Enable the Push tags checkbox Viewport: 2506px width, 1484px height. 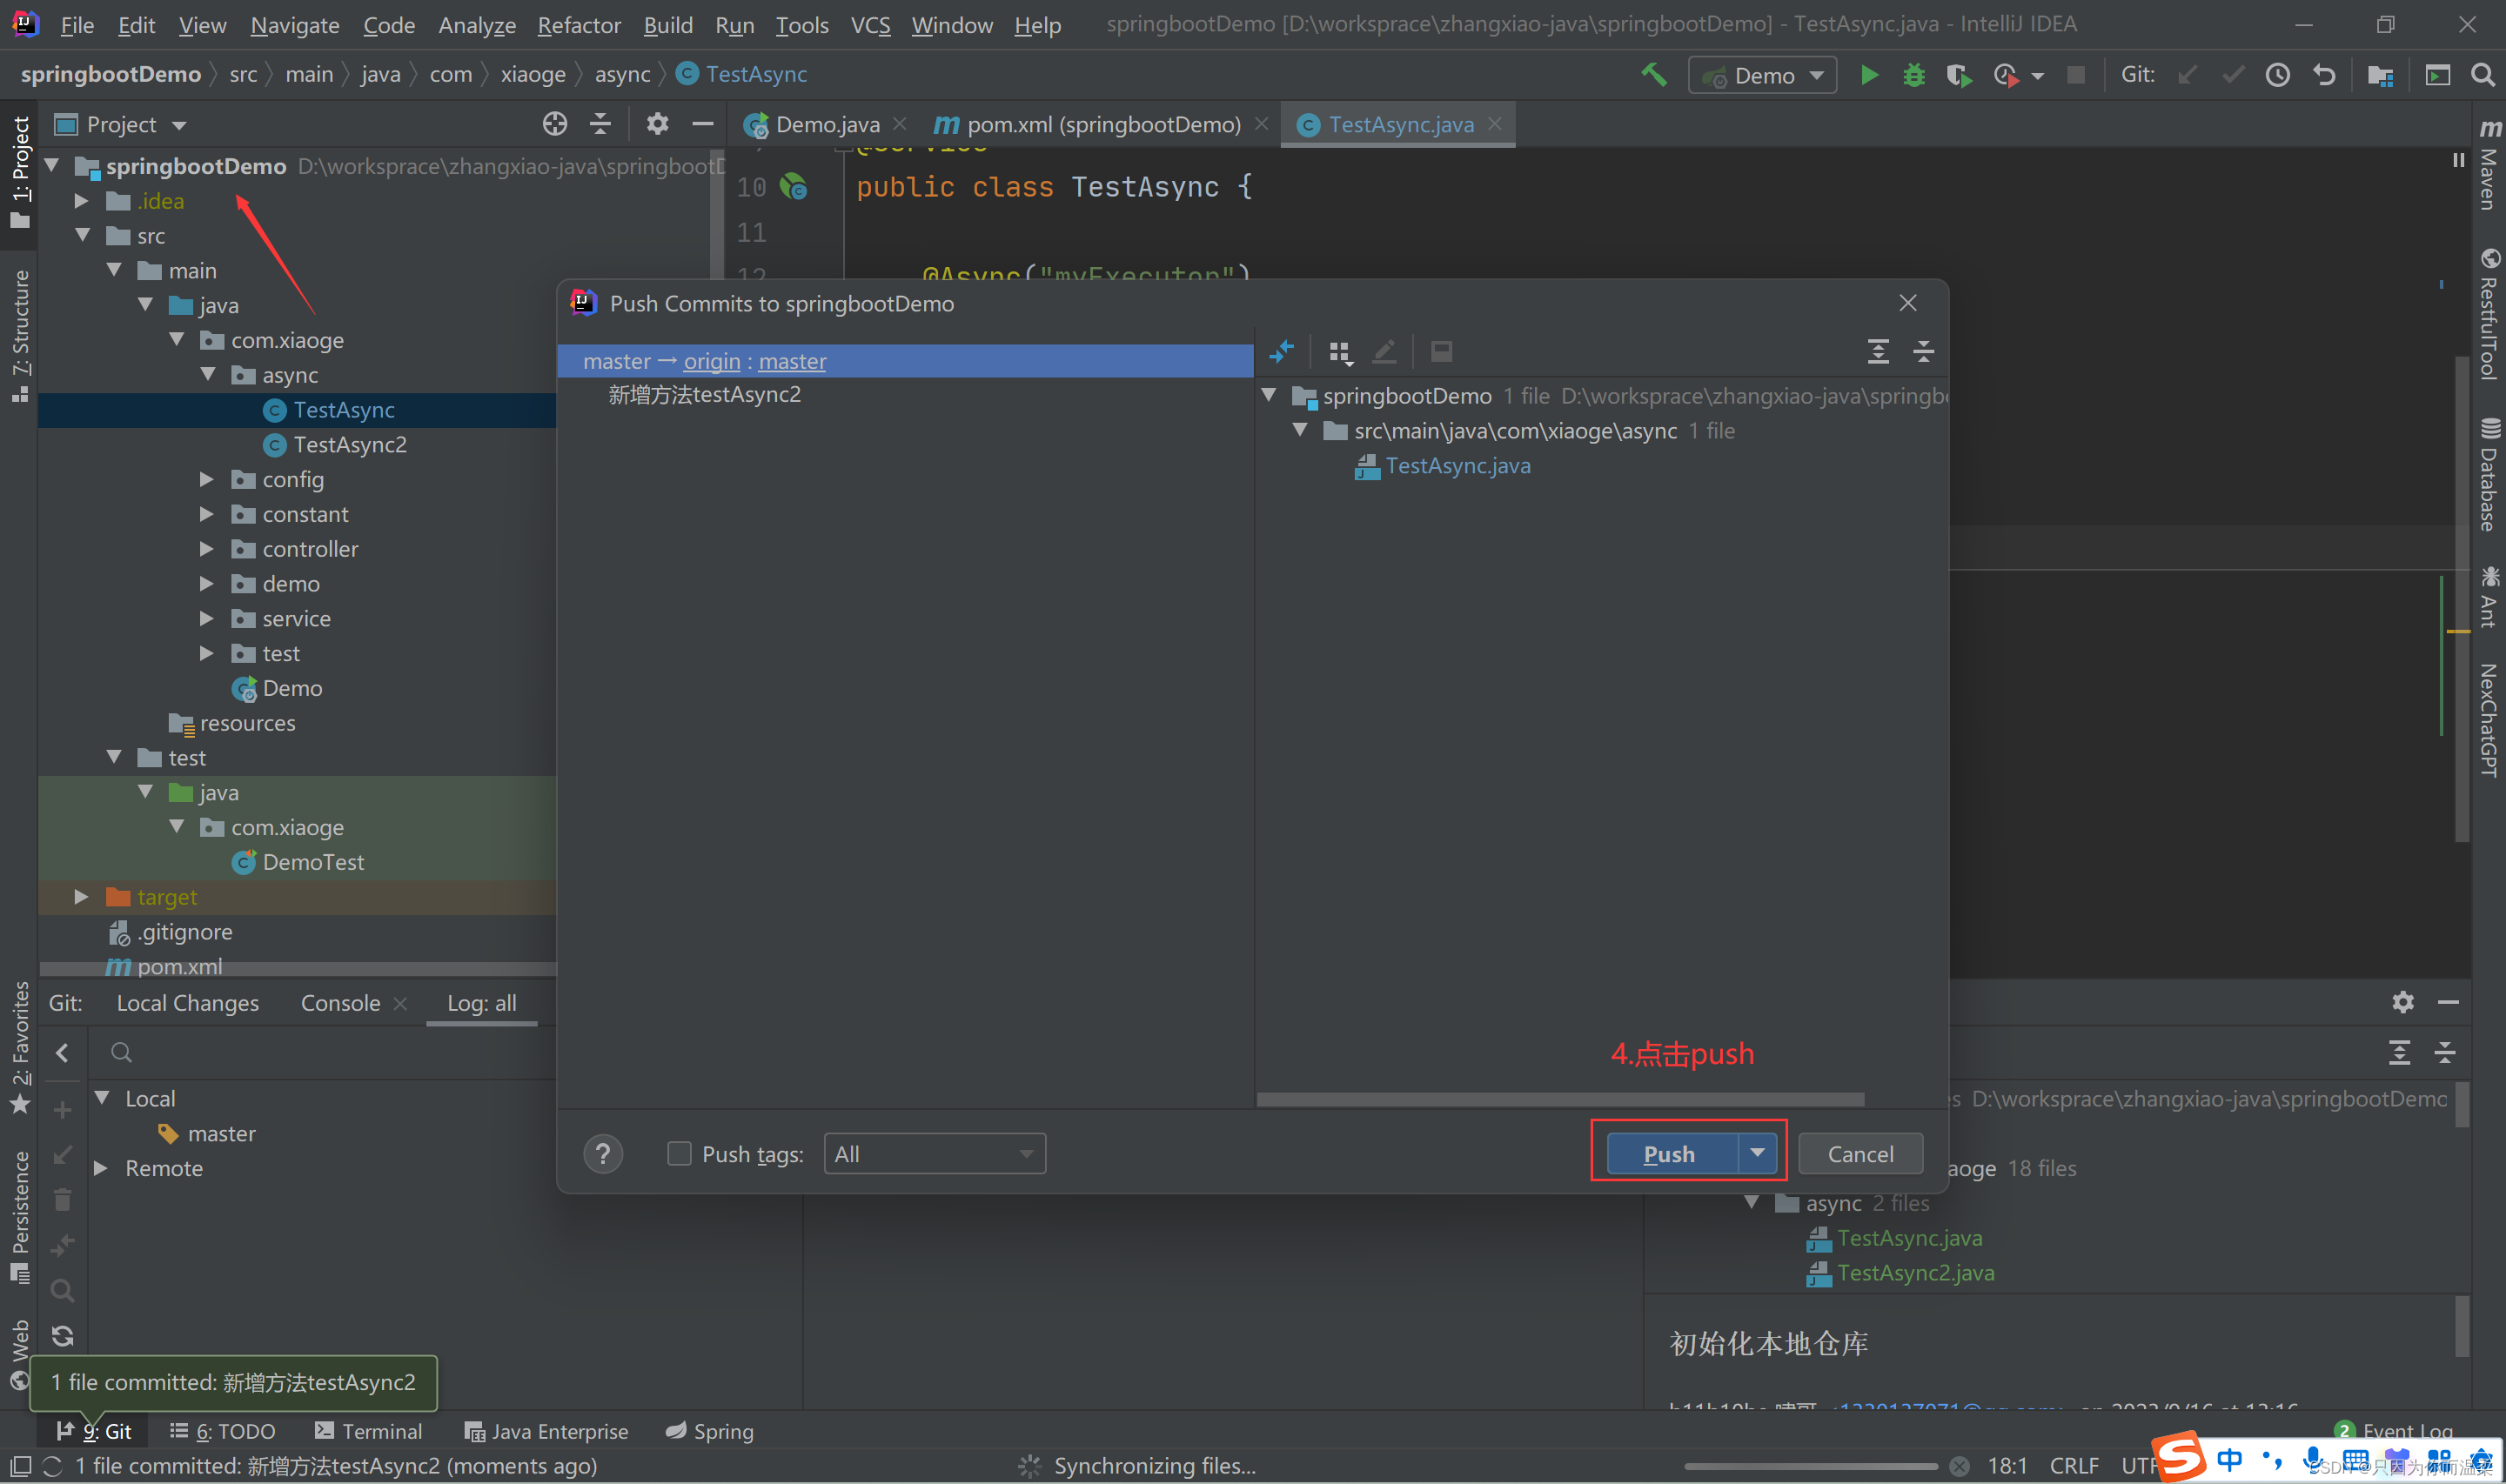[679, 1154]
